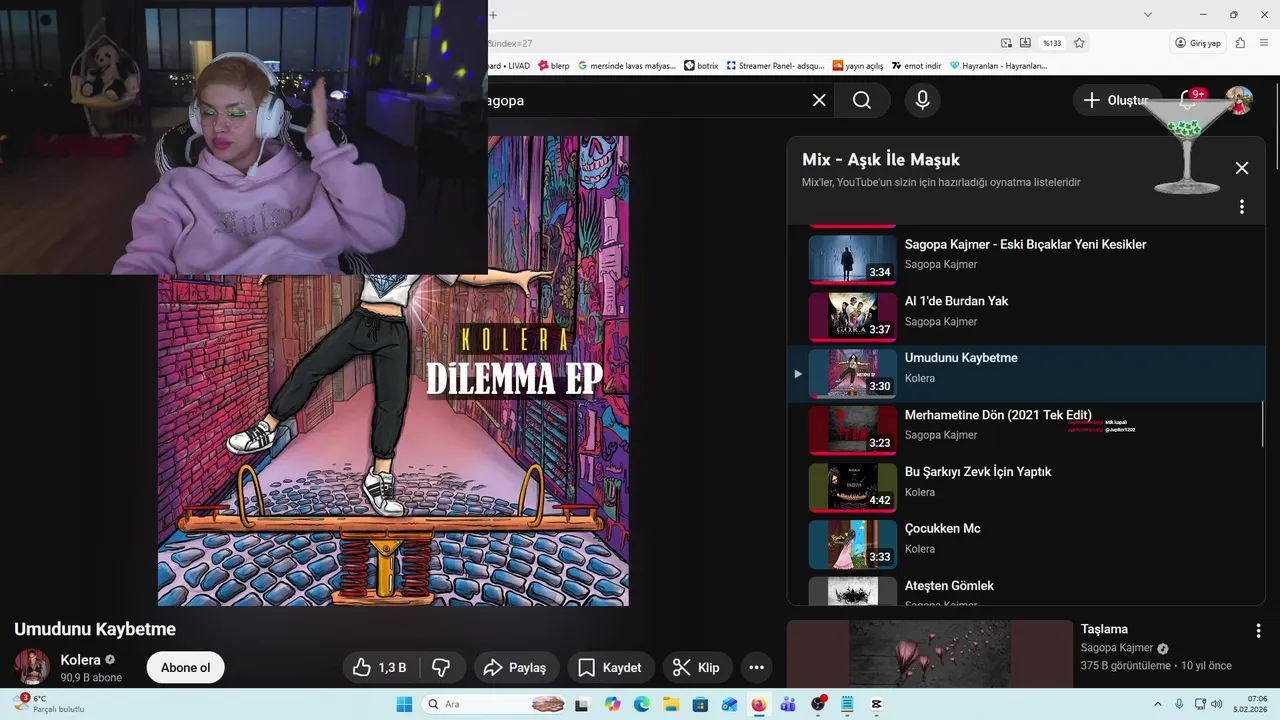Screen dimensions: 1280x720
Task: Open the taskbar volume control
Action: (x=1216, y=704)
